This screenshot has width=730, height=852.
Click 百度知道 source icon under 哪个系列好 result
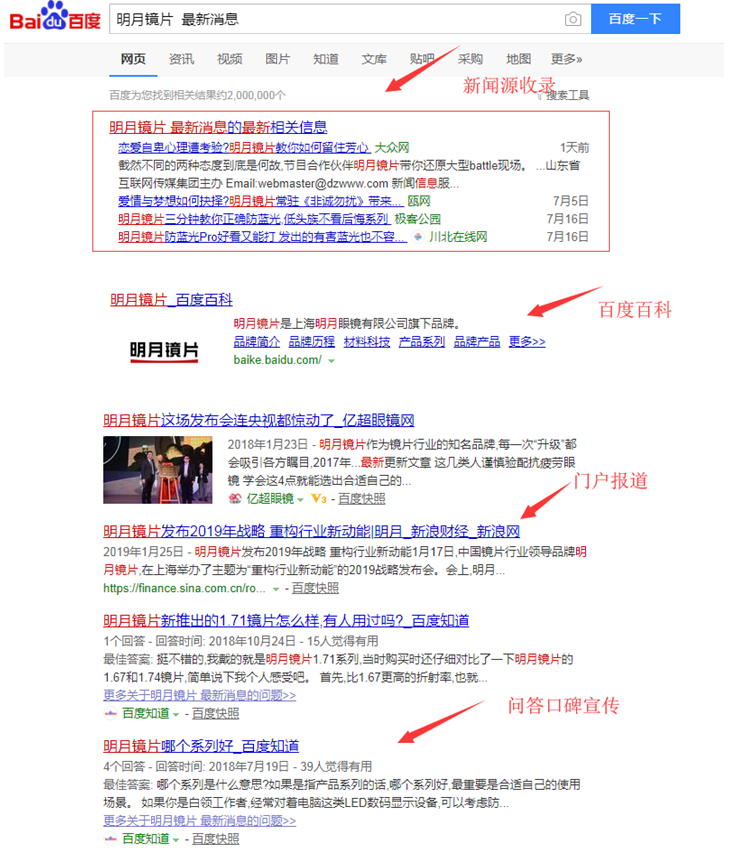[x=110, y=840]
